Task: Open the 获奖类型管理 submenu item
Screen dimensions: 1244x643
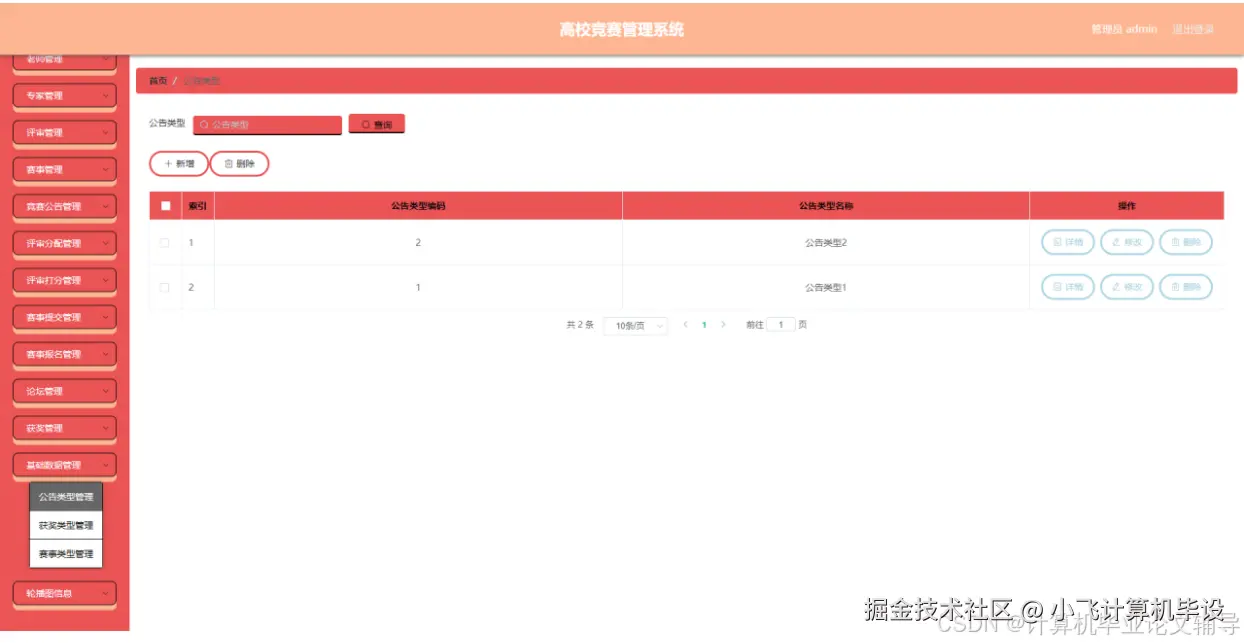Action: (x=66, y=525)
